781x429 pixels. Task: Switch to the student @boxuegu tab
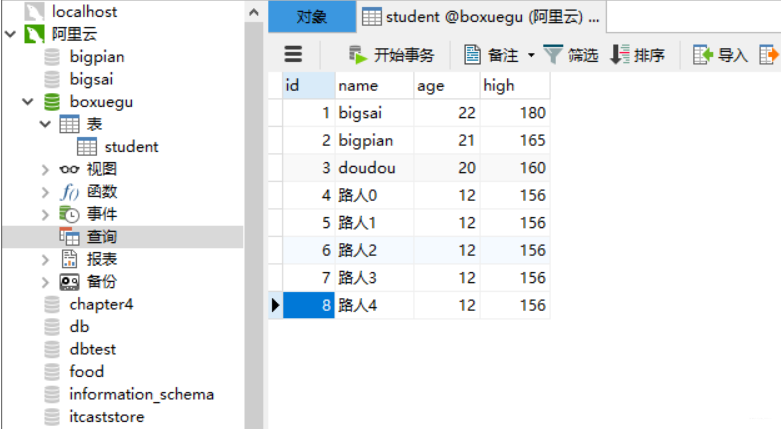point(480,17)
